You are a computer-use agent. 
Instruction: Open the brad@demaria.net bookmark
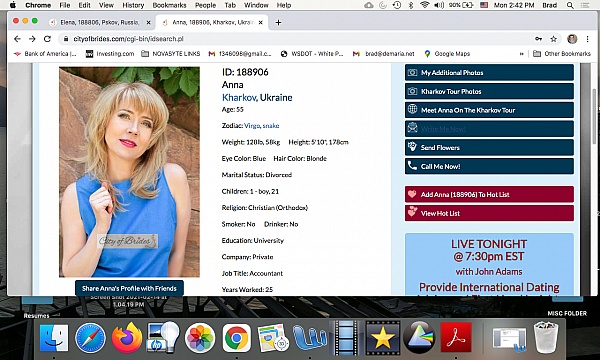tap(384, 54)
